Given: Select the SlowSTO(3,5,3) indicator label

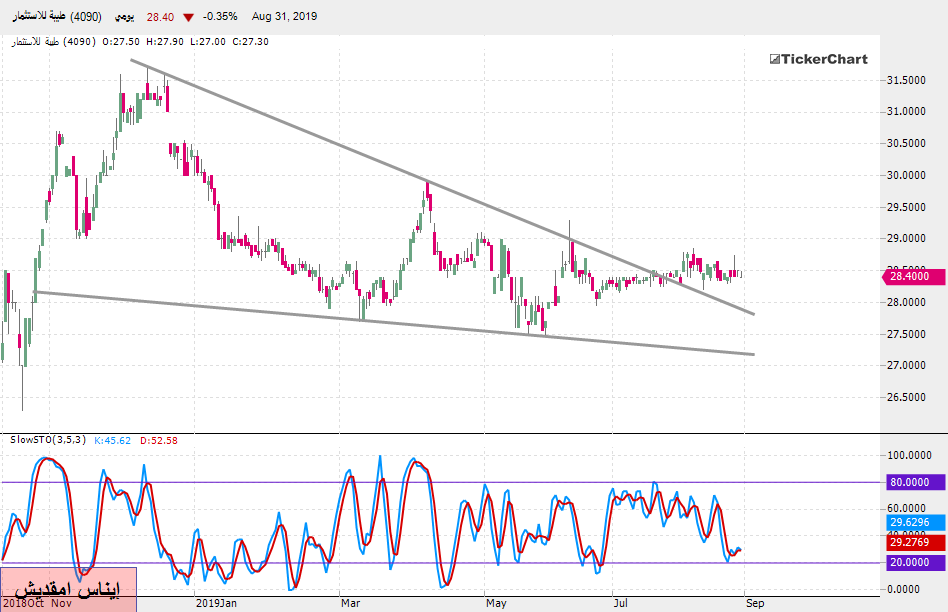Looking at the screenshot, I should 47,440.
